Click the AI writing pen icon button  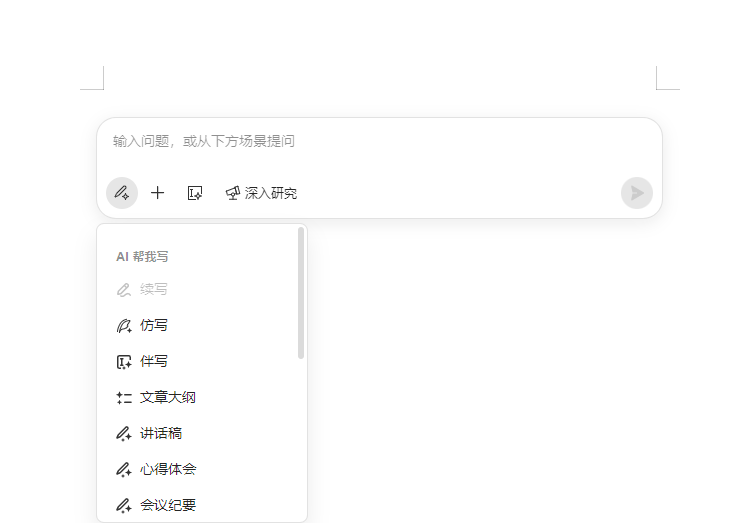pos(122,193)
